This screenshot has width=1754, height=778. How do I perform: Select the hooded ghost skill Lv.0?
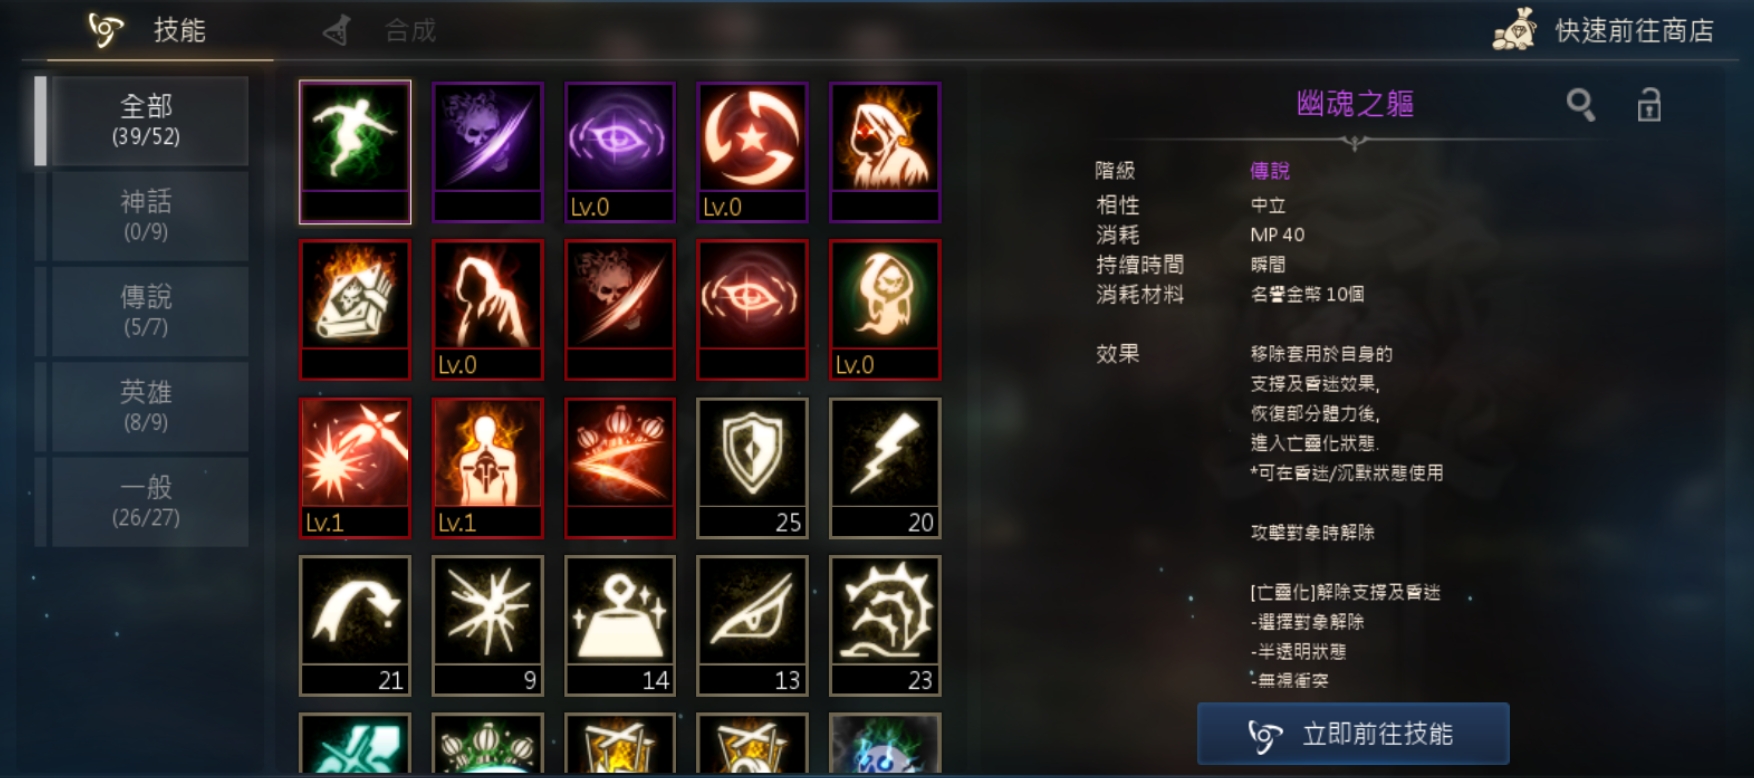(885, 310)
